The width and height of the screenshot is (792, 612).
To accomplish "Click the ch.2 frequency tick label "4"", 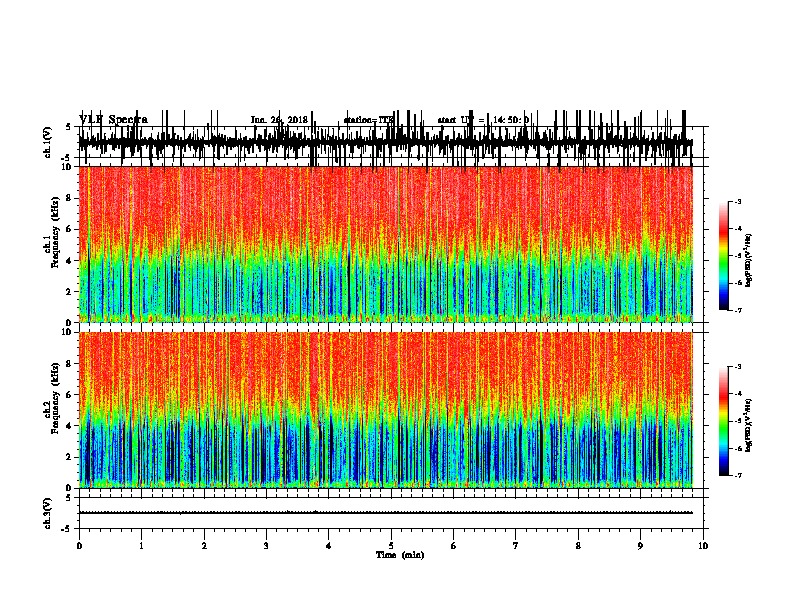I will (x=69, y=426).
